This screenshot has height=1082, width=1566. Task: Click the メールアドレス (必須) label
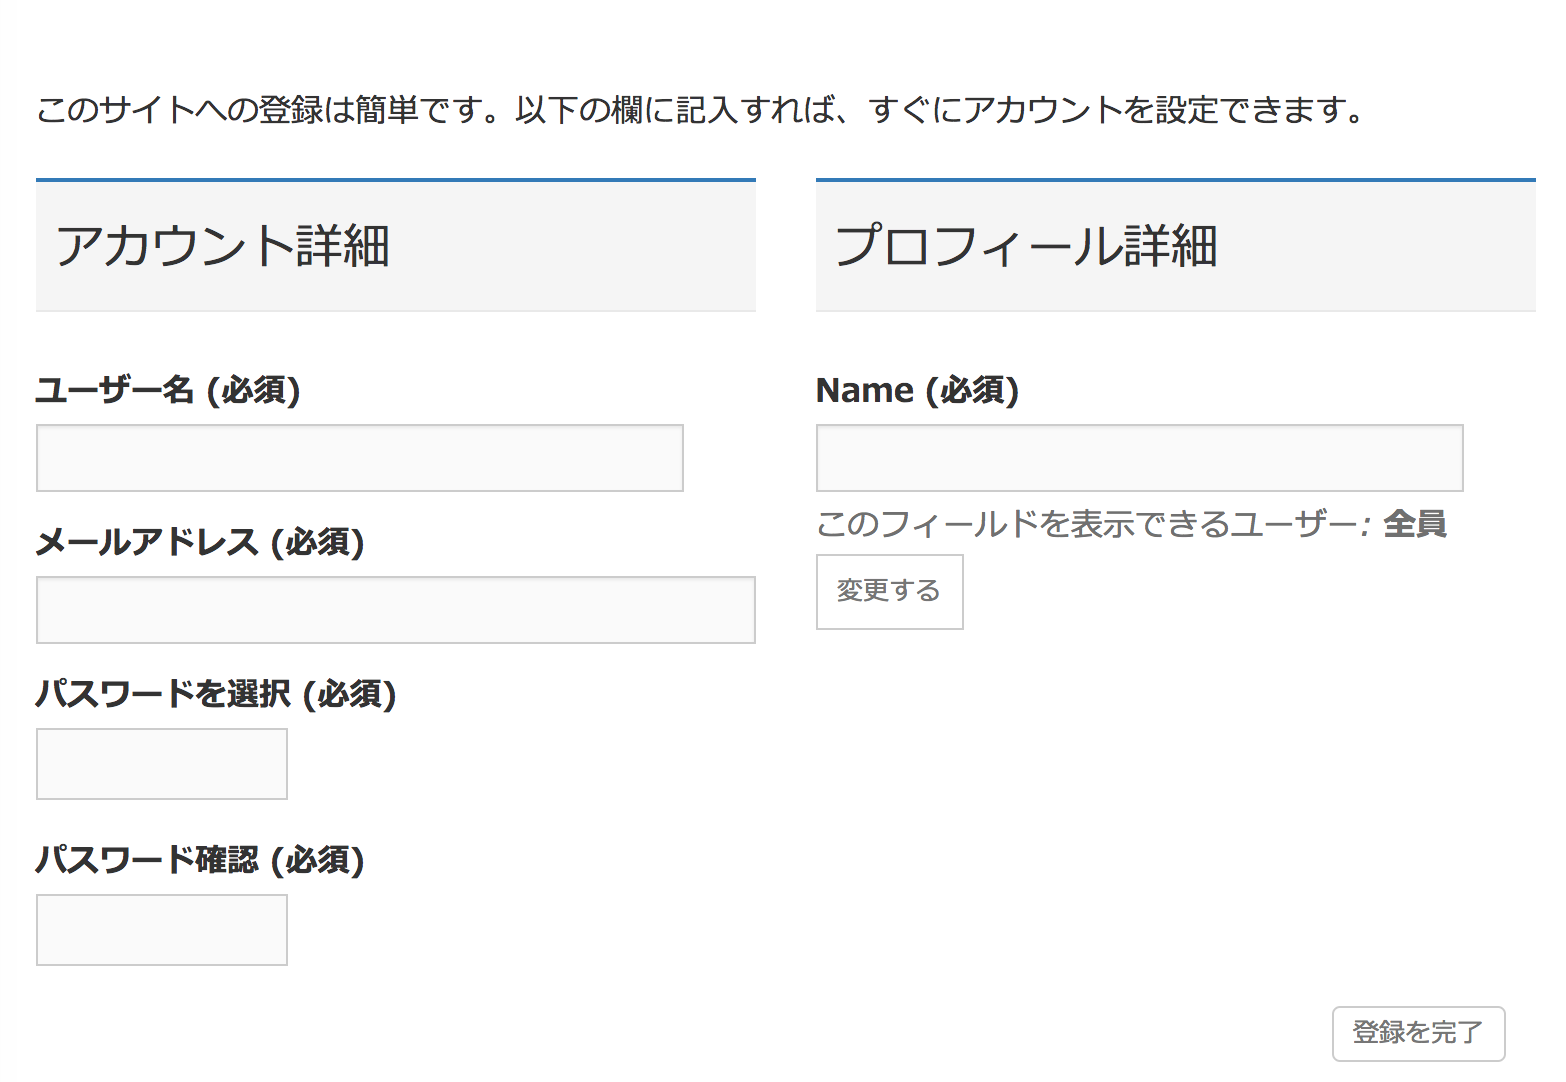(200, 542)
